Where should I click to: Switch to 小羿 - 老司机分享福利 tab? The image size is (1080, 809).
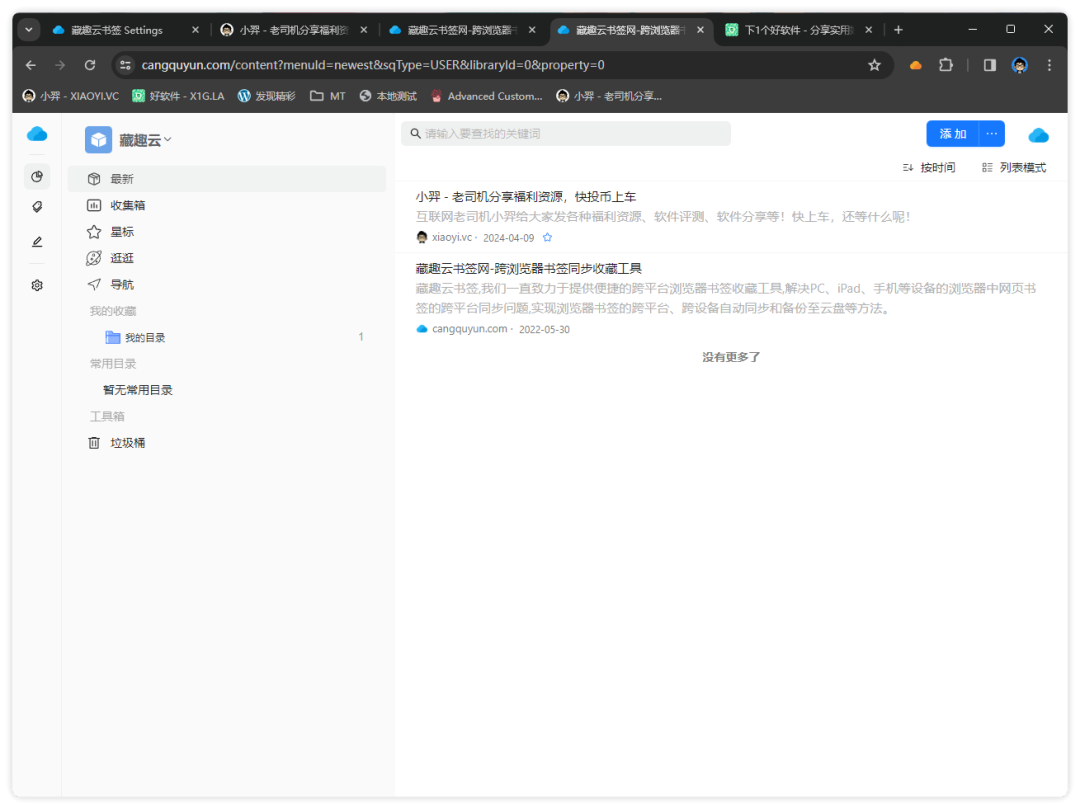point(294,30)
